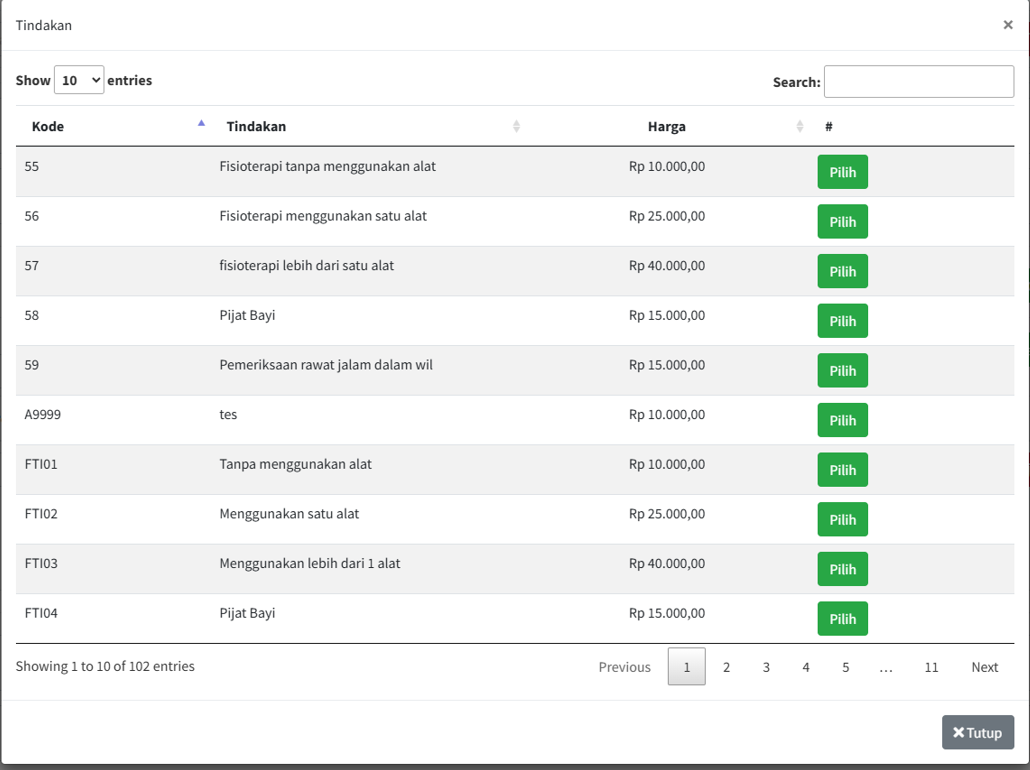Select current page 1 in pagination
Image resolution: width=1030 pixels, height=770 pixels.
click(x=686, y=667)
